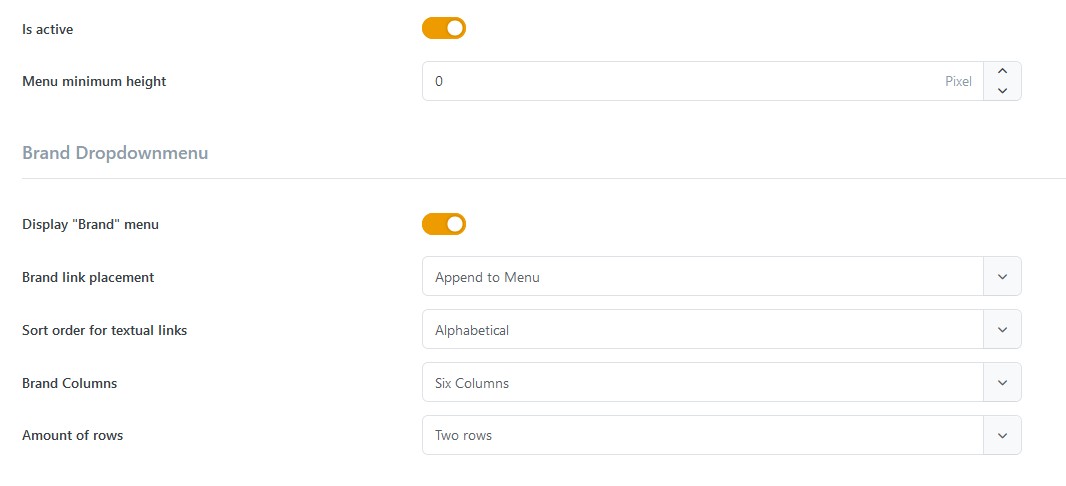The width and height of the screenshot is (1066, 486).
Task: Disable the Display "Brand" menu switch
Action: coord(443,224)
